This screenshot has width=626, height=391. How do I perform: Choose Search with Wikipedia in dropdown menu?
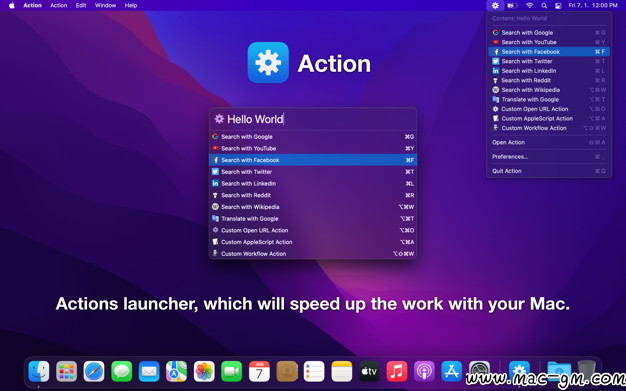[549, 90]
